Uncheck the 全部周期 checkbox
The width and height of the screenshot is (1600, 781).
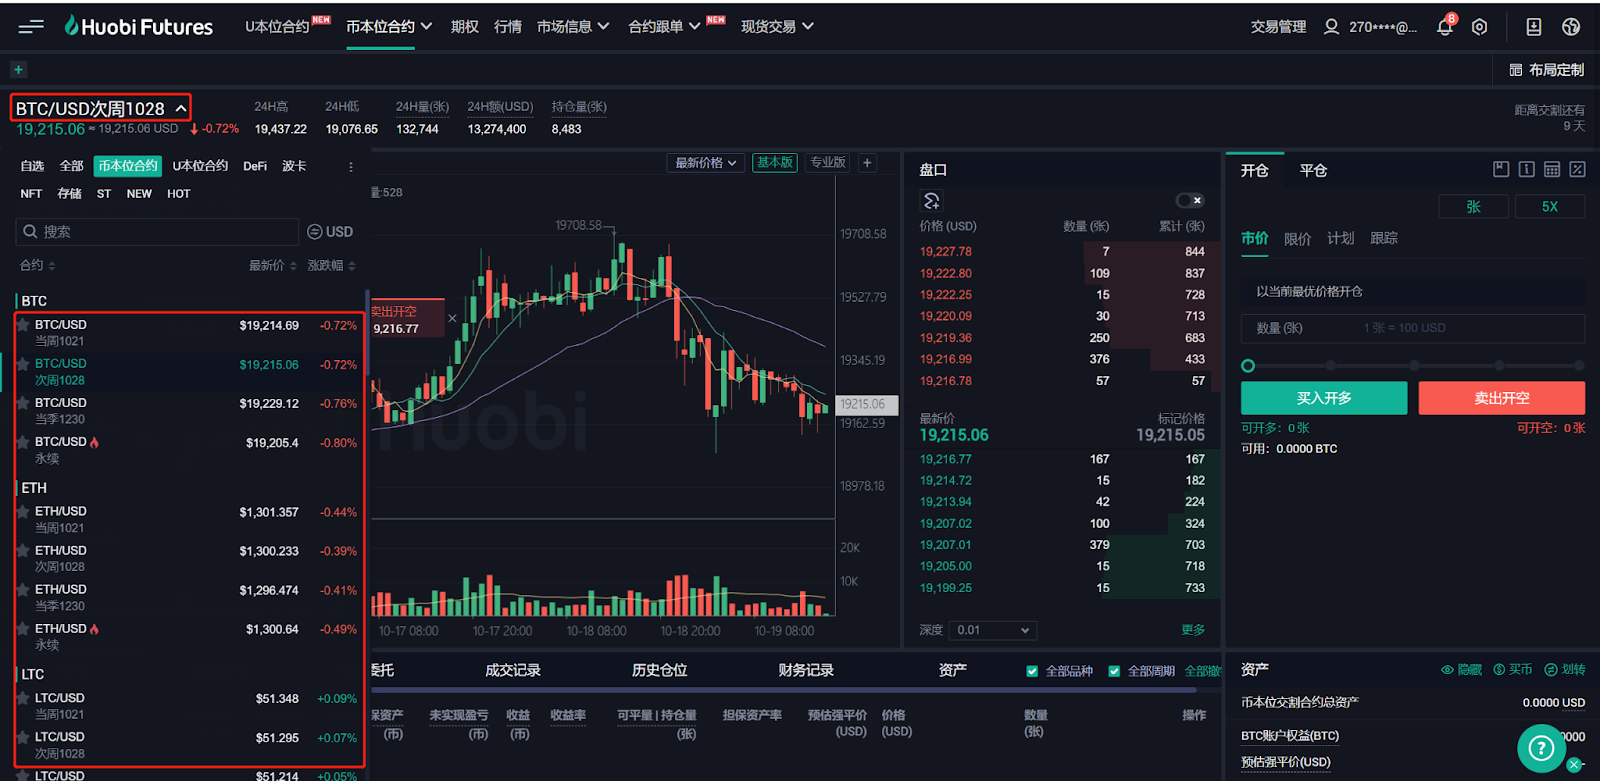1114,671
